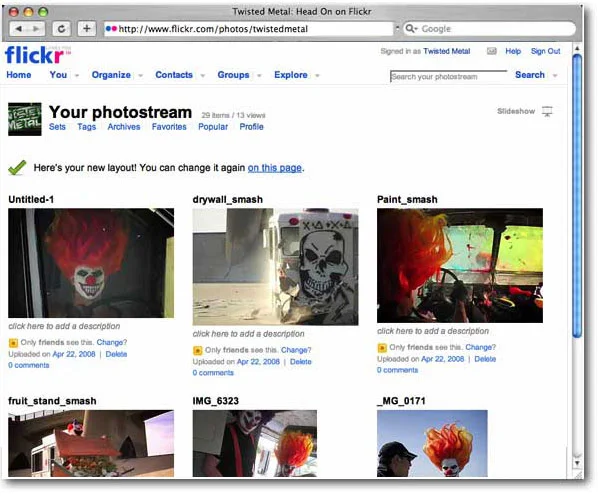Open the IMG_6323 photo
Viewport: 598px width, 504px height.
255,443
